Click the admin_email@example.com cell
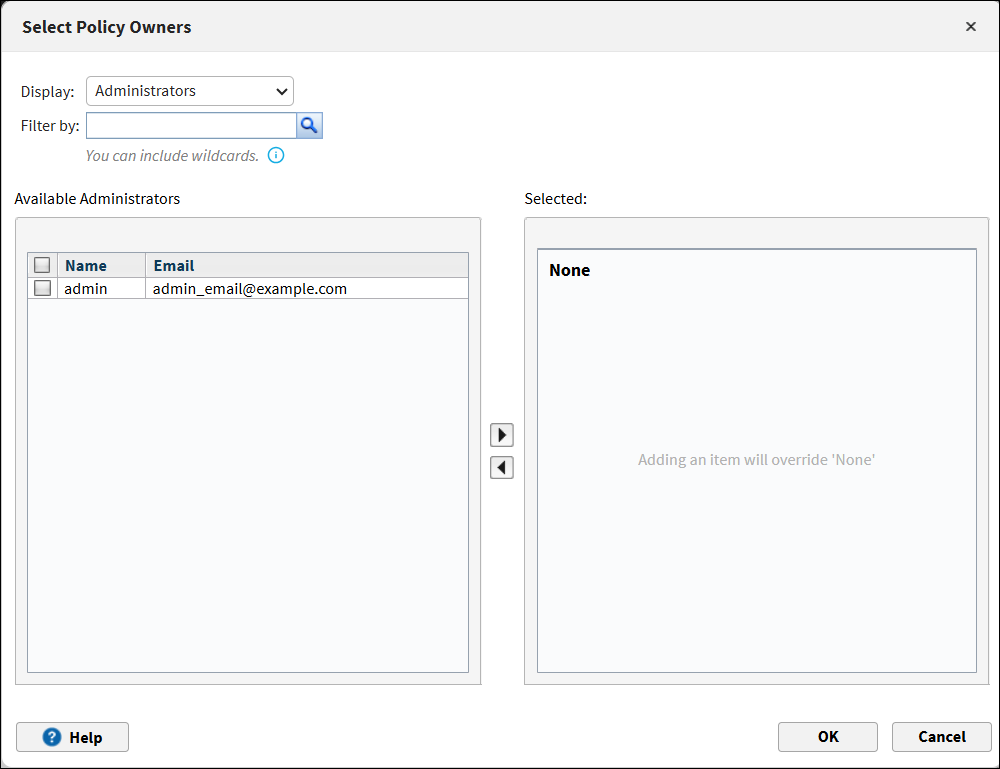This screenshot has height=769, width=1000. [250, 288]
